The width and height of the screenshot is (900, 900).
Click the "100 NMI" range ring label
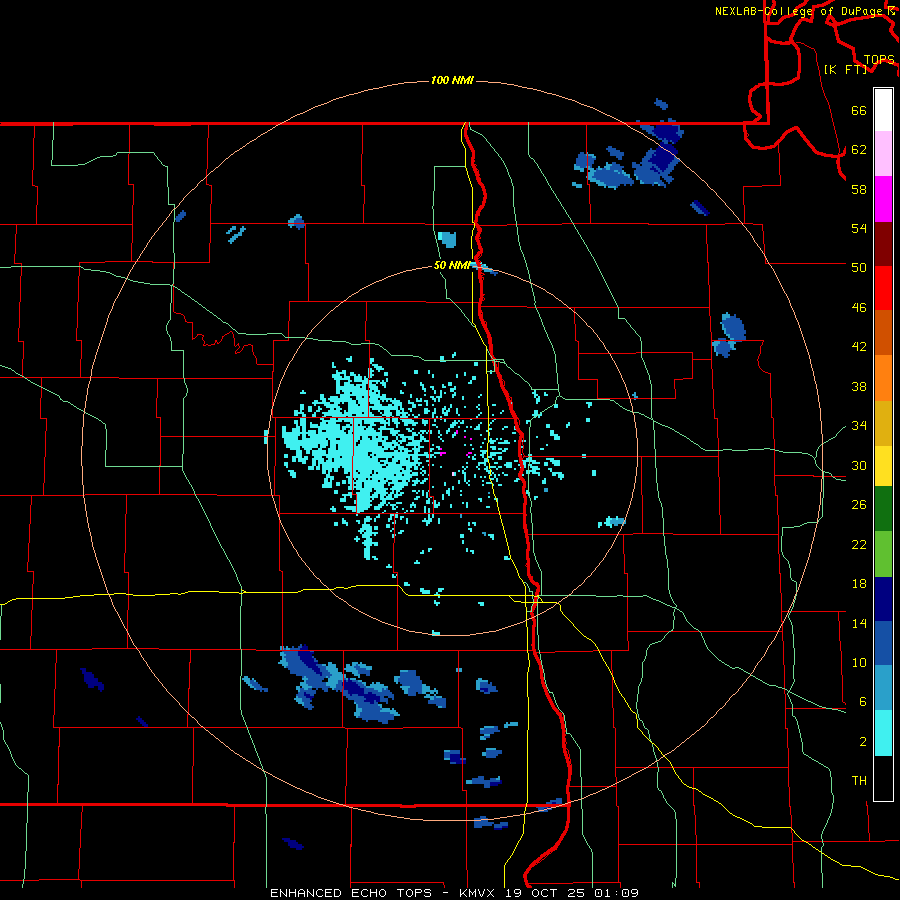tap(452, 80)
